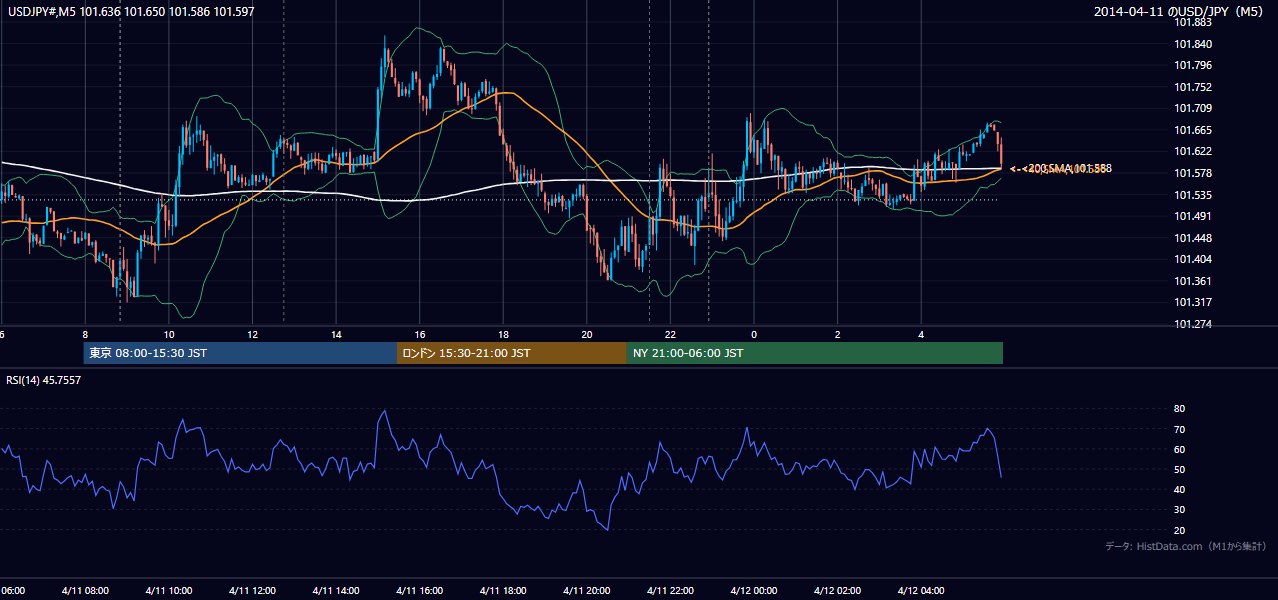Click the hour 16 tick under the price chart
The width and height of the screenshot is (1278, 600).
coord(420,334)
